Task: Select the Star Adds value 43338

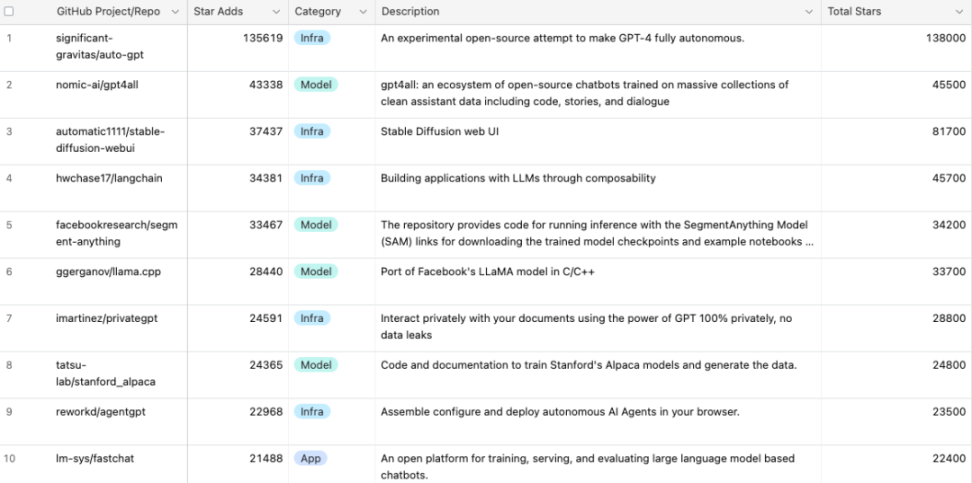Action: point(266,84)
